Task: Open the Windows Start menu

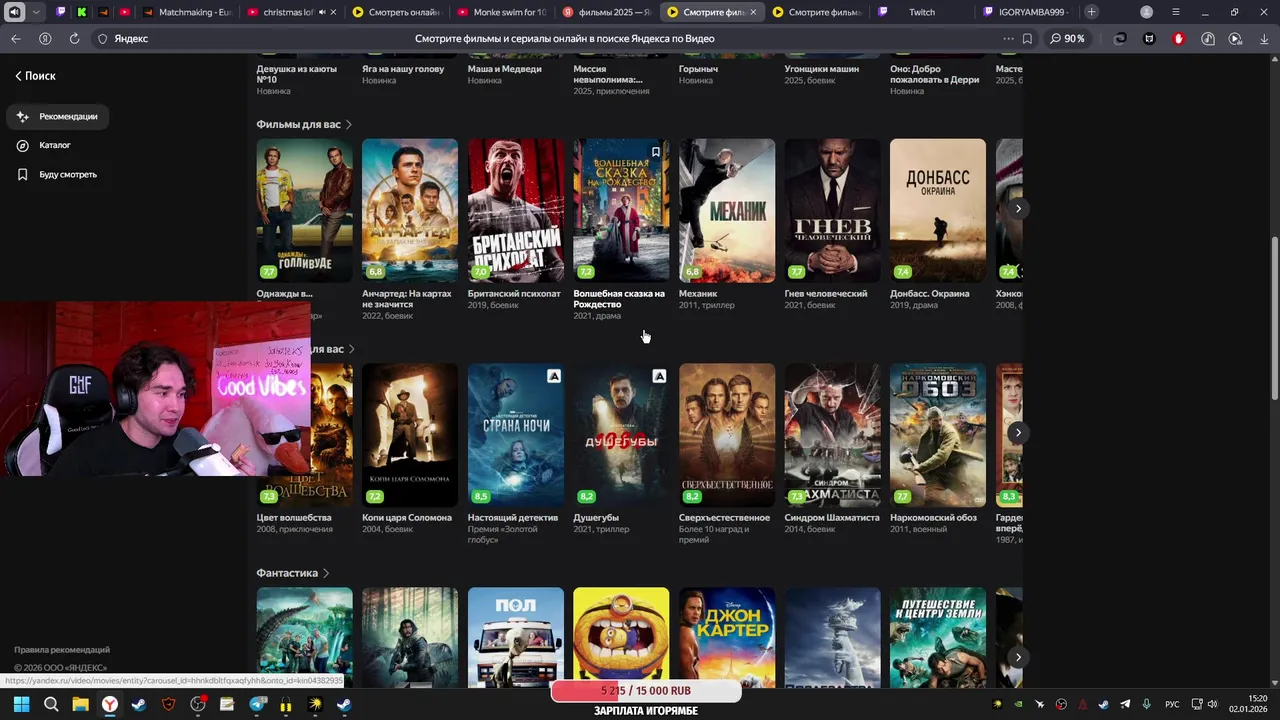Action: 21,704
